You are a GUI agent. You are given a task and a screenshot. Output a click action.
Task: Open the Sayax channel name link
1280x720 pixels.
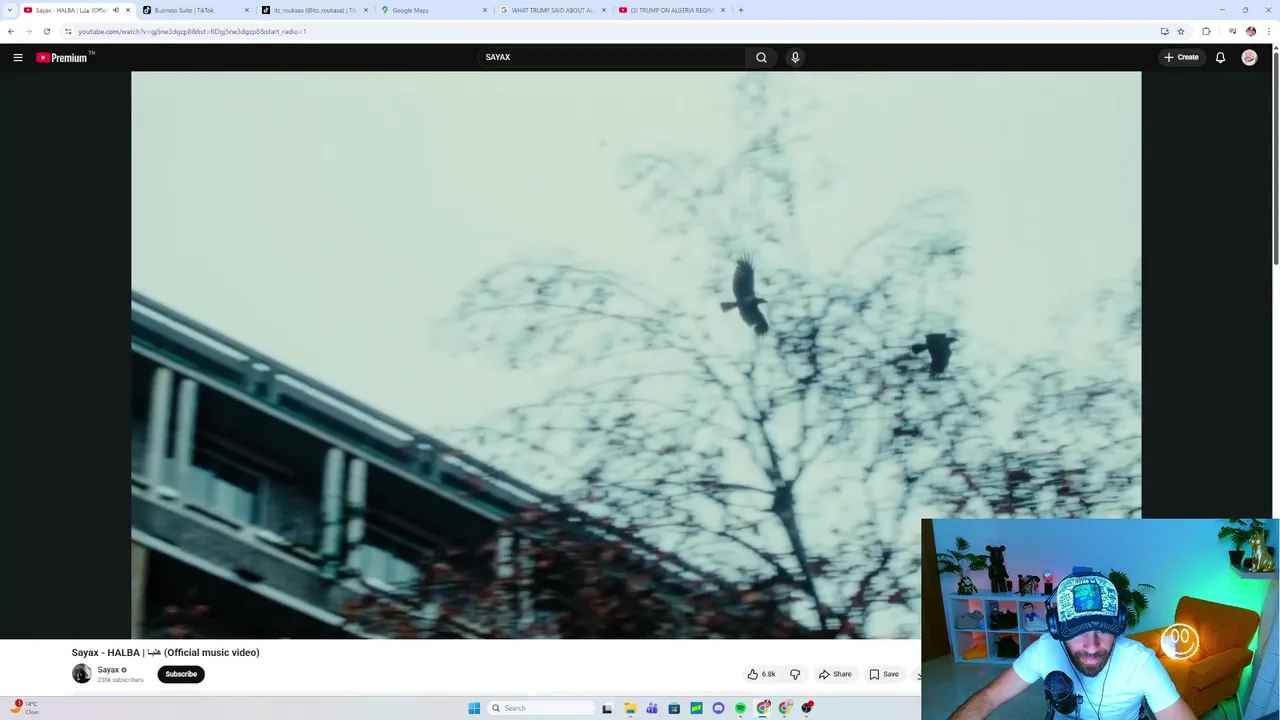(x=108, y=670)
